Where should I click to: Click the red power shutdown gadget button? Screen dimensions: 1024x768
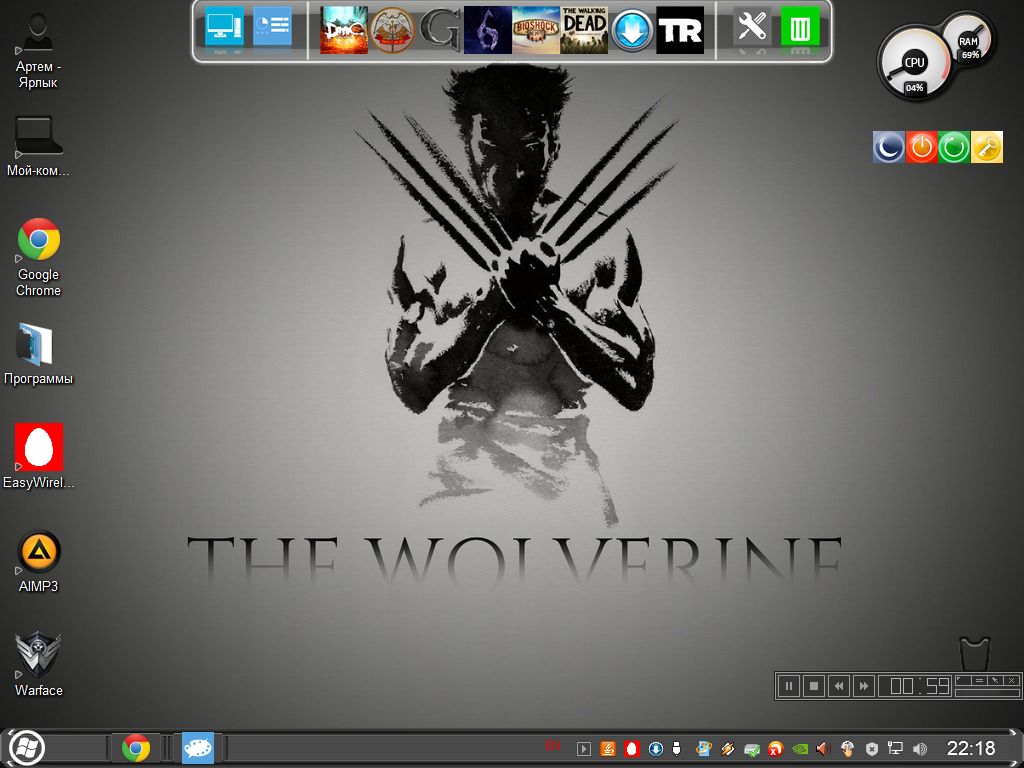click(x=921, y=147)
